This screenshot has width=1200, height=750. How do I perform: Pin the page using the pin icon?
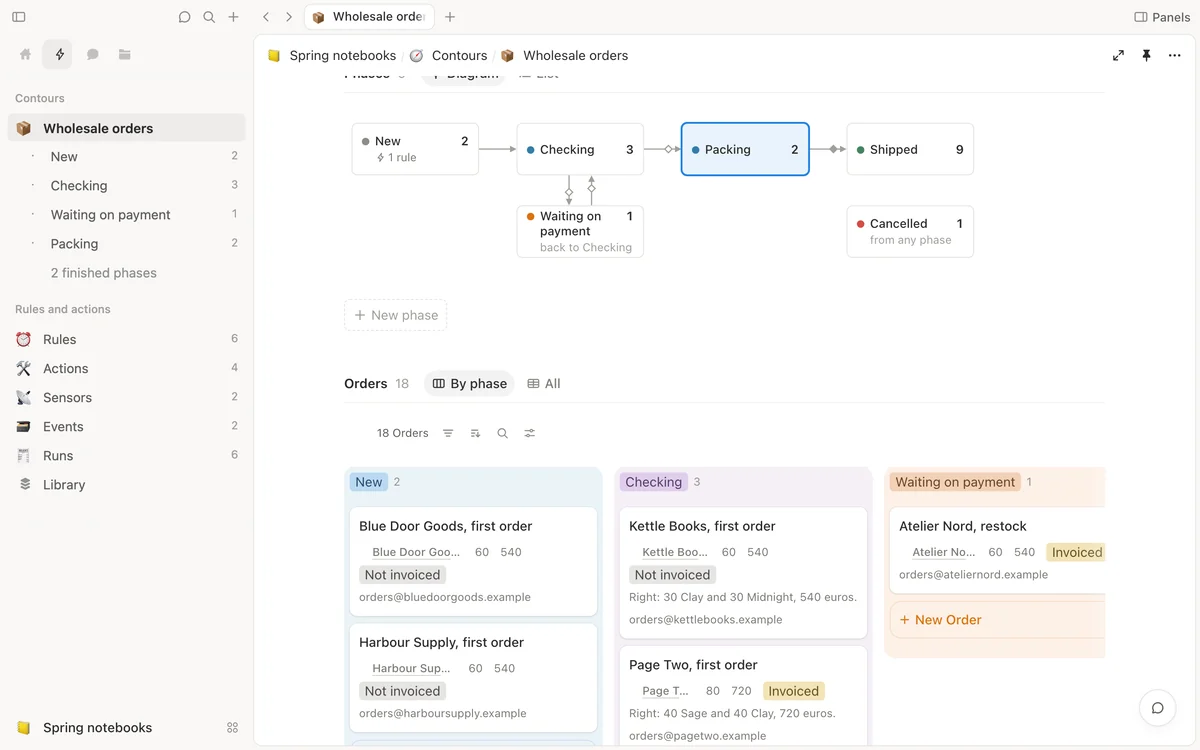pos(1146,56)
